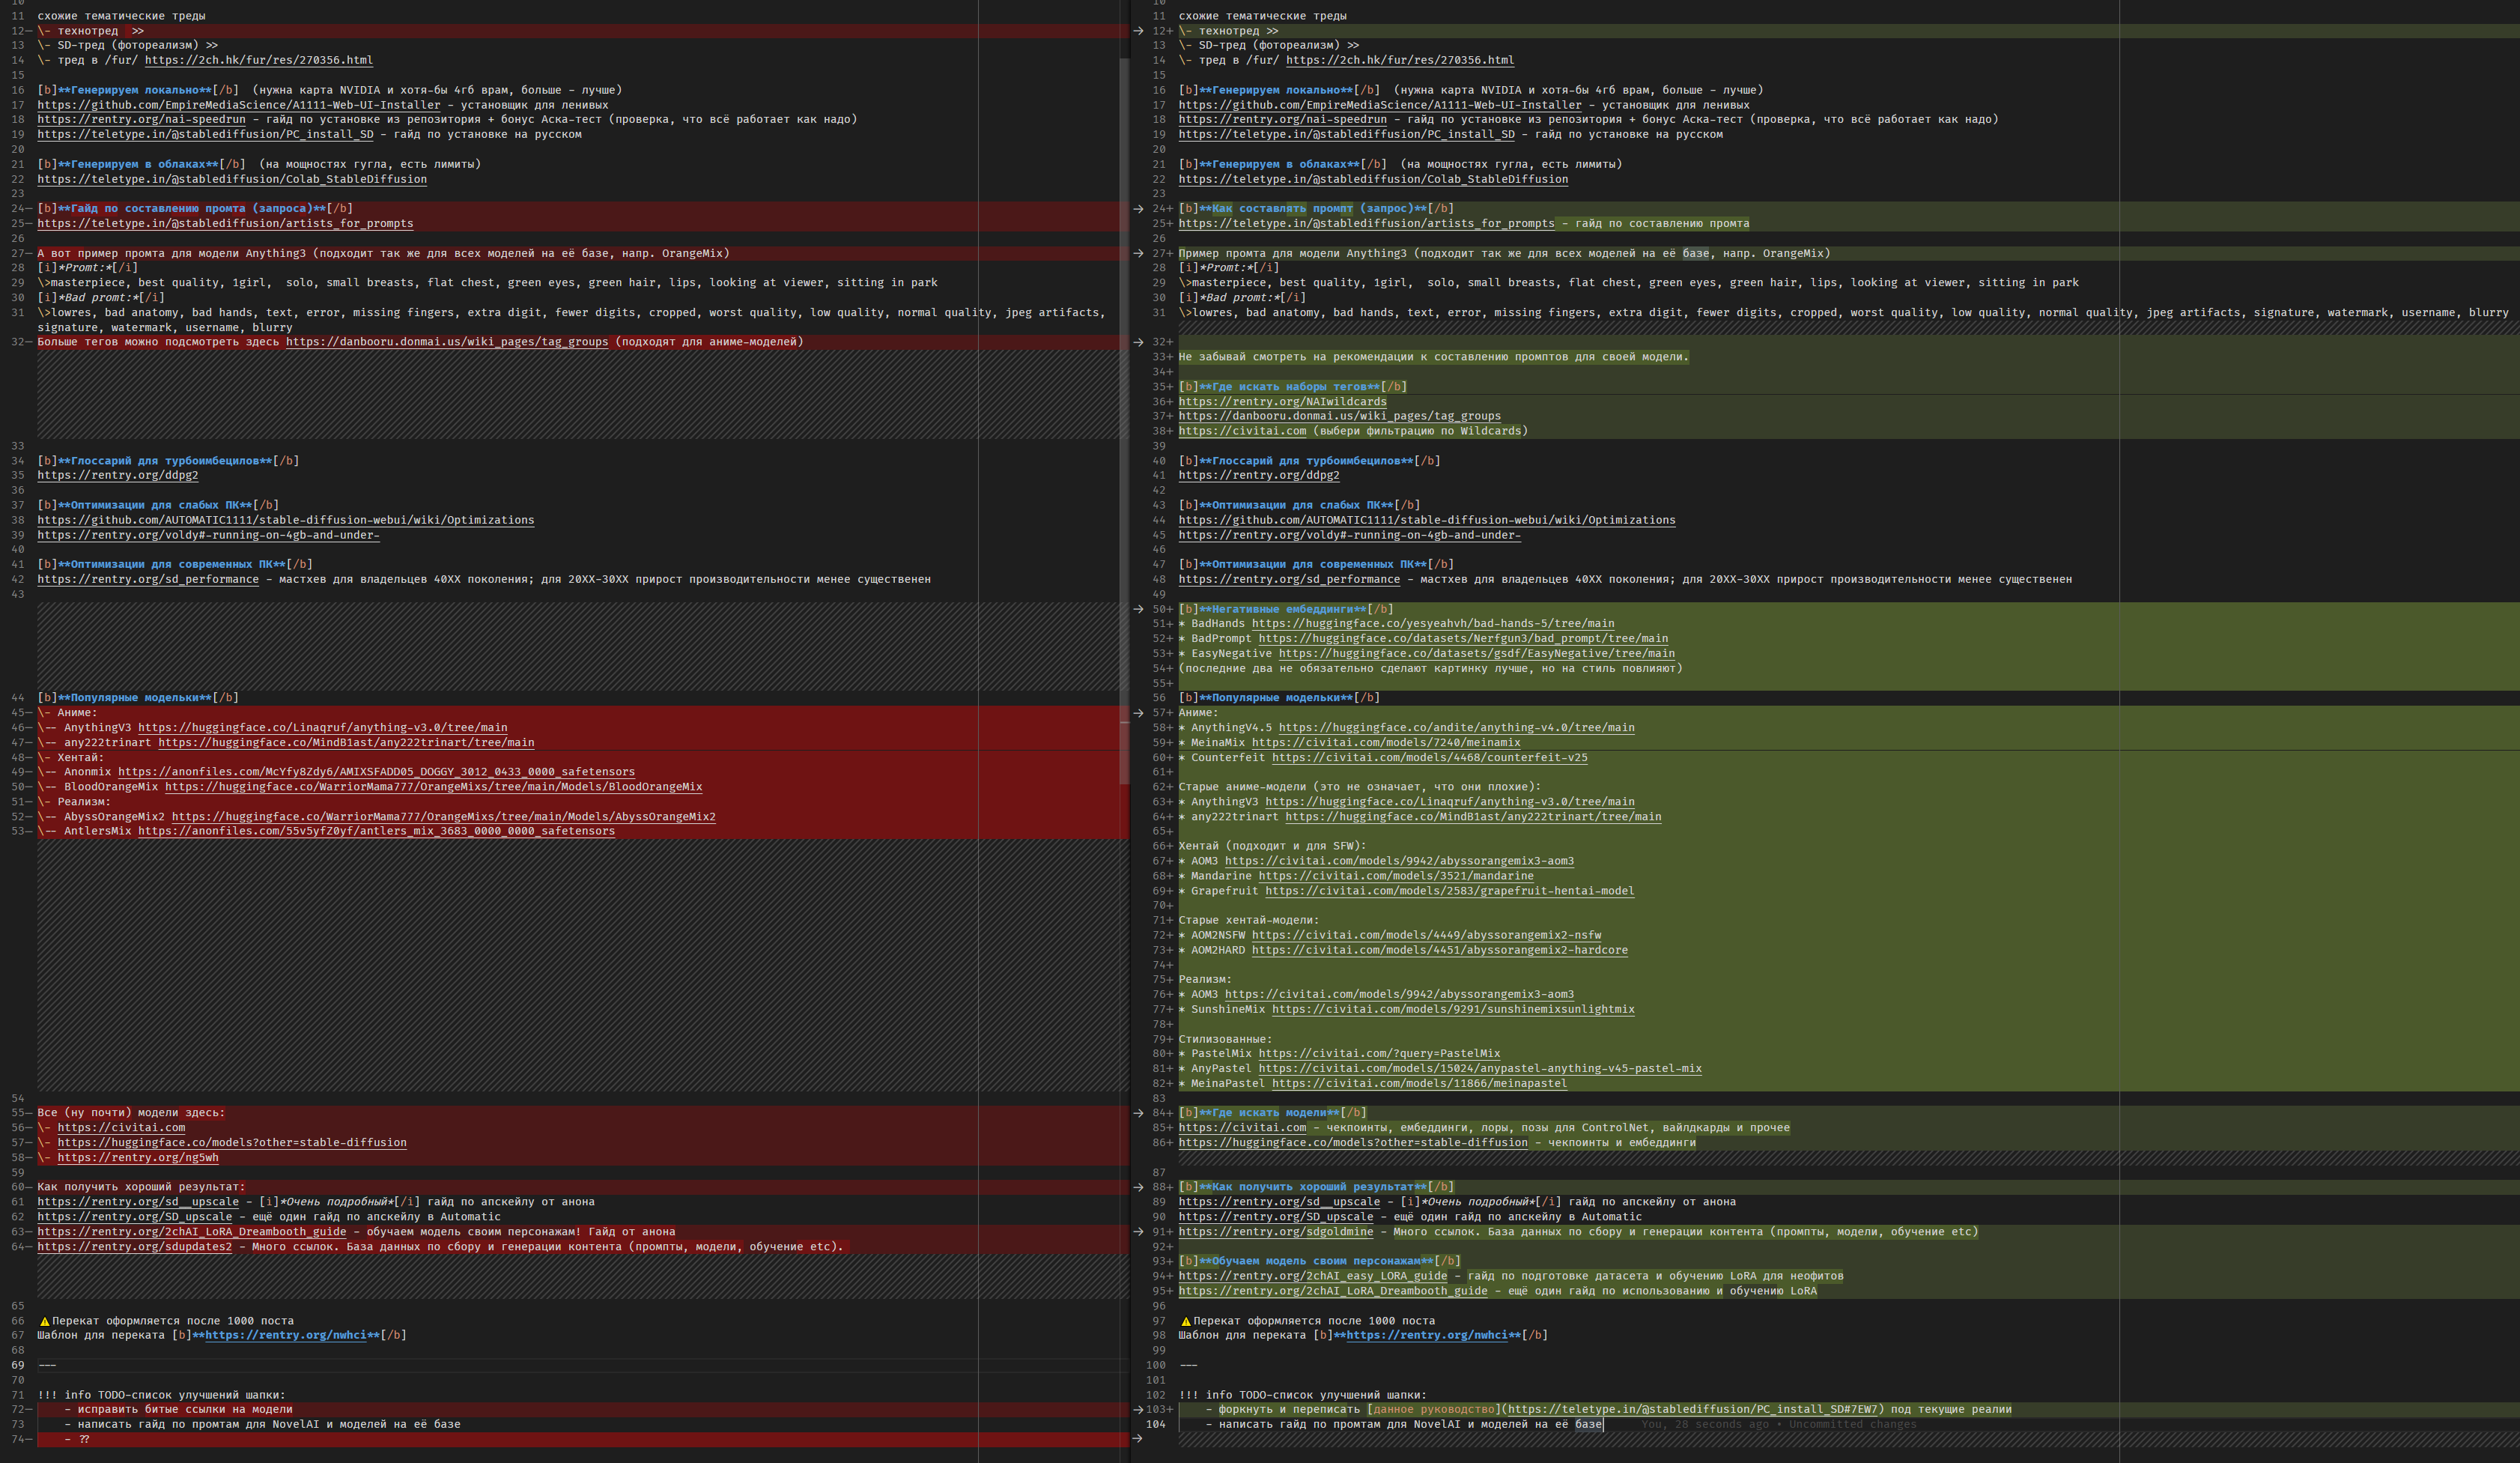Open the bad-hands-5 huggingface link
Screen dimensions: 2520x1463
point(1432,624)
